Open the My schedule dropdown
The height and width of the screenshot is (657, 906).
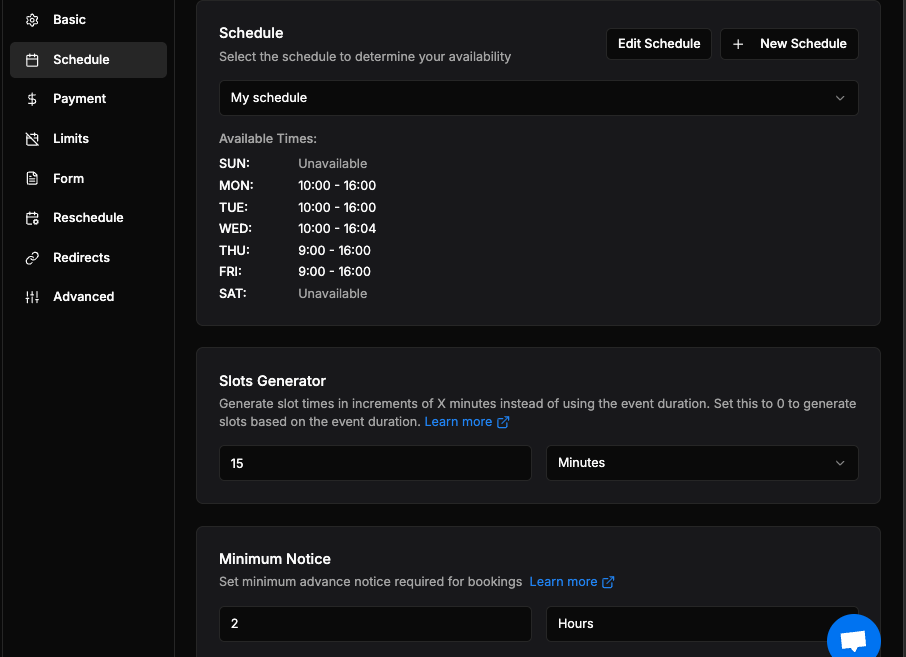pyautogui.click(x=539, y=98)
